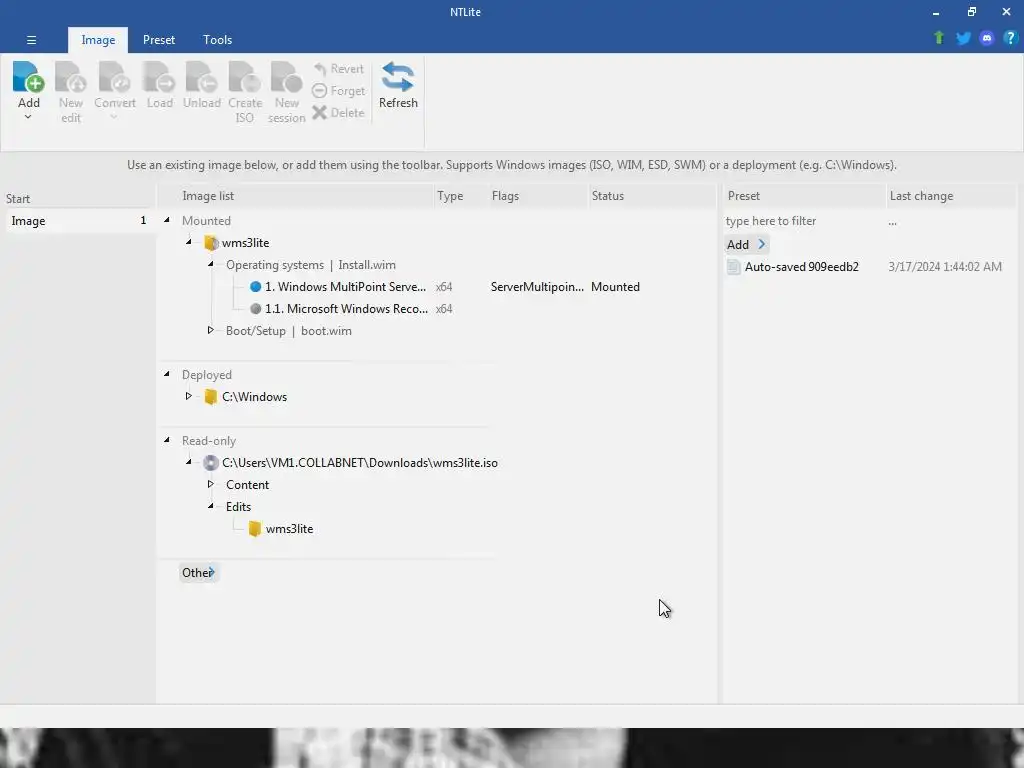Collapse the wms3lite.iso node
Screen dimensions: 1024x768
tap(189, 462)
